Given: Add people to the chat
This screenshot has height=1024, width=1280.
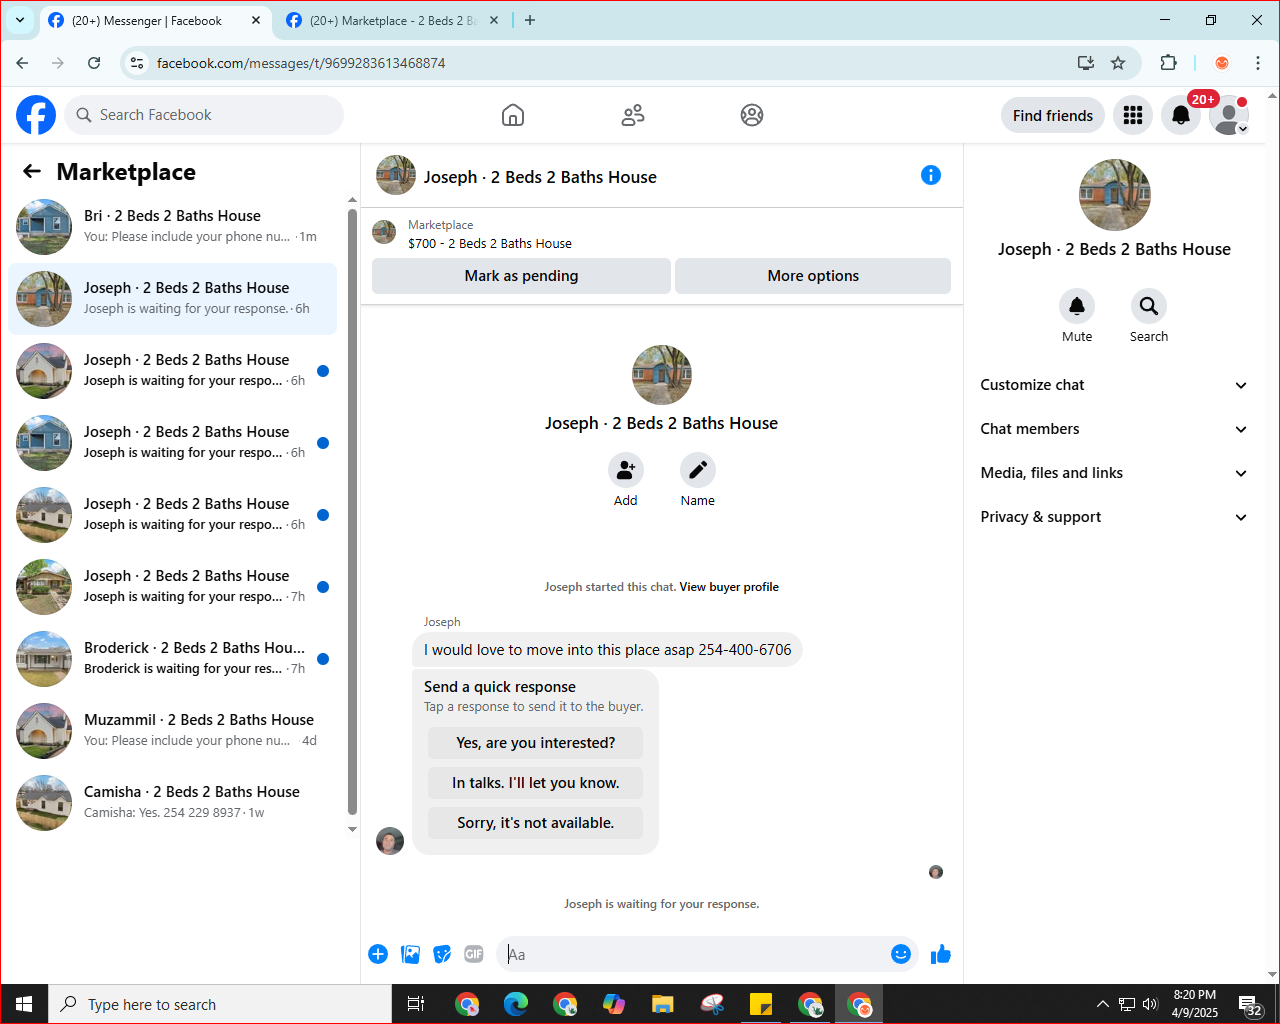Looking at the screenshot, I should pyautogui.click(x=626, y=470).
